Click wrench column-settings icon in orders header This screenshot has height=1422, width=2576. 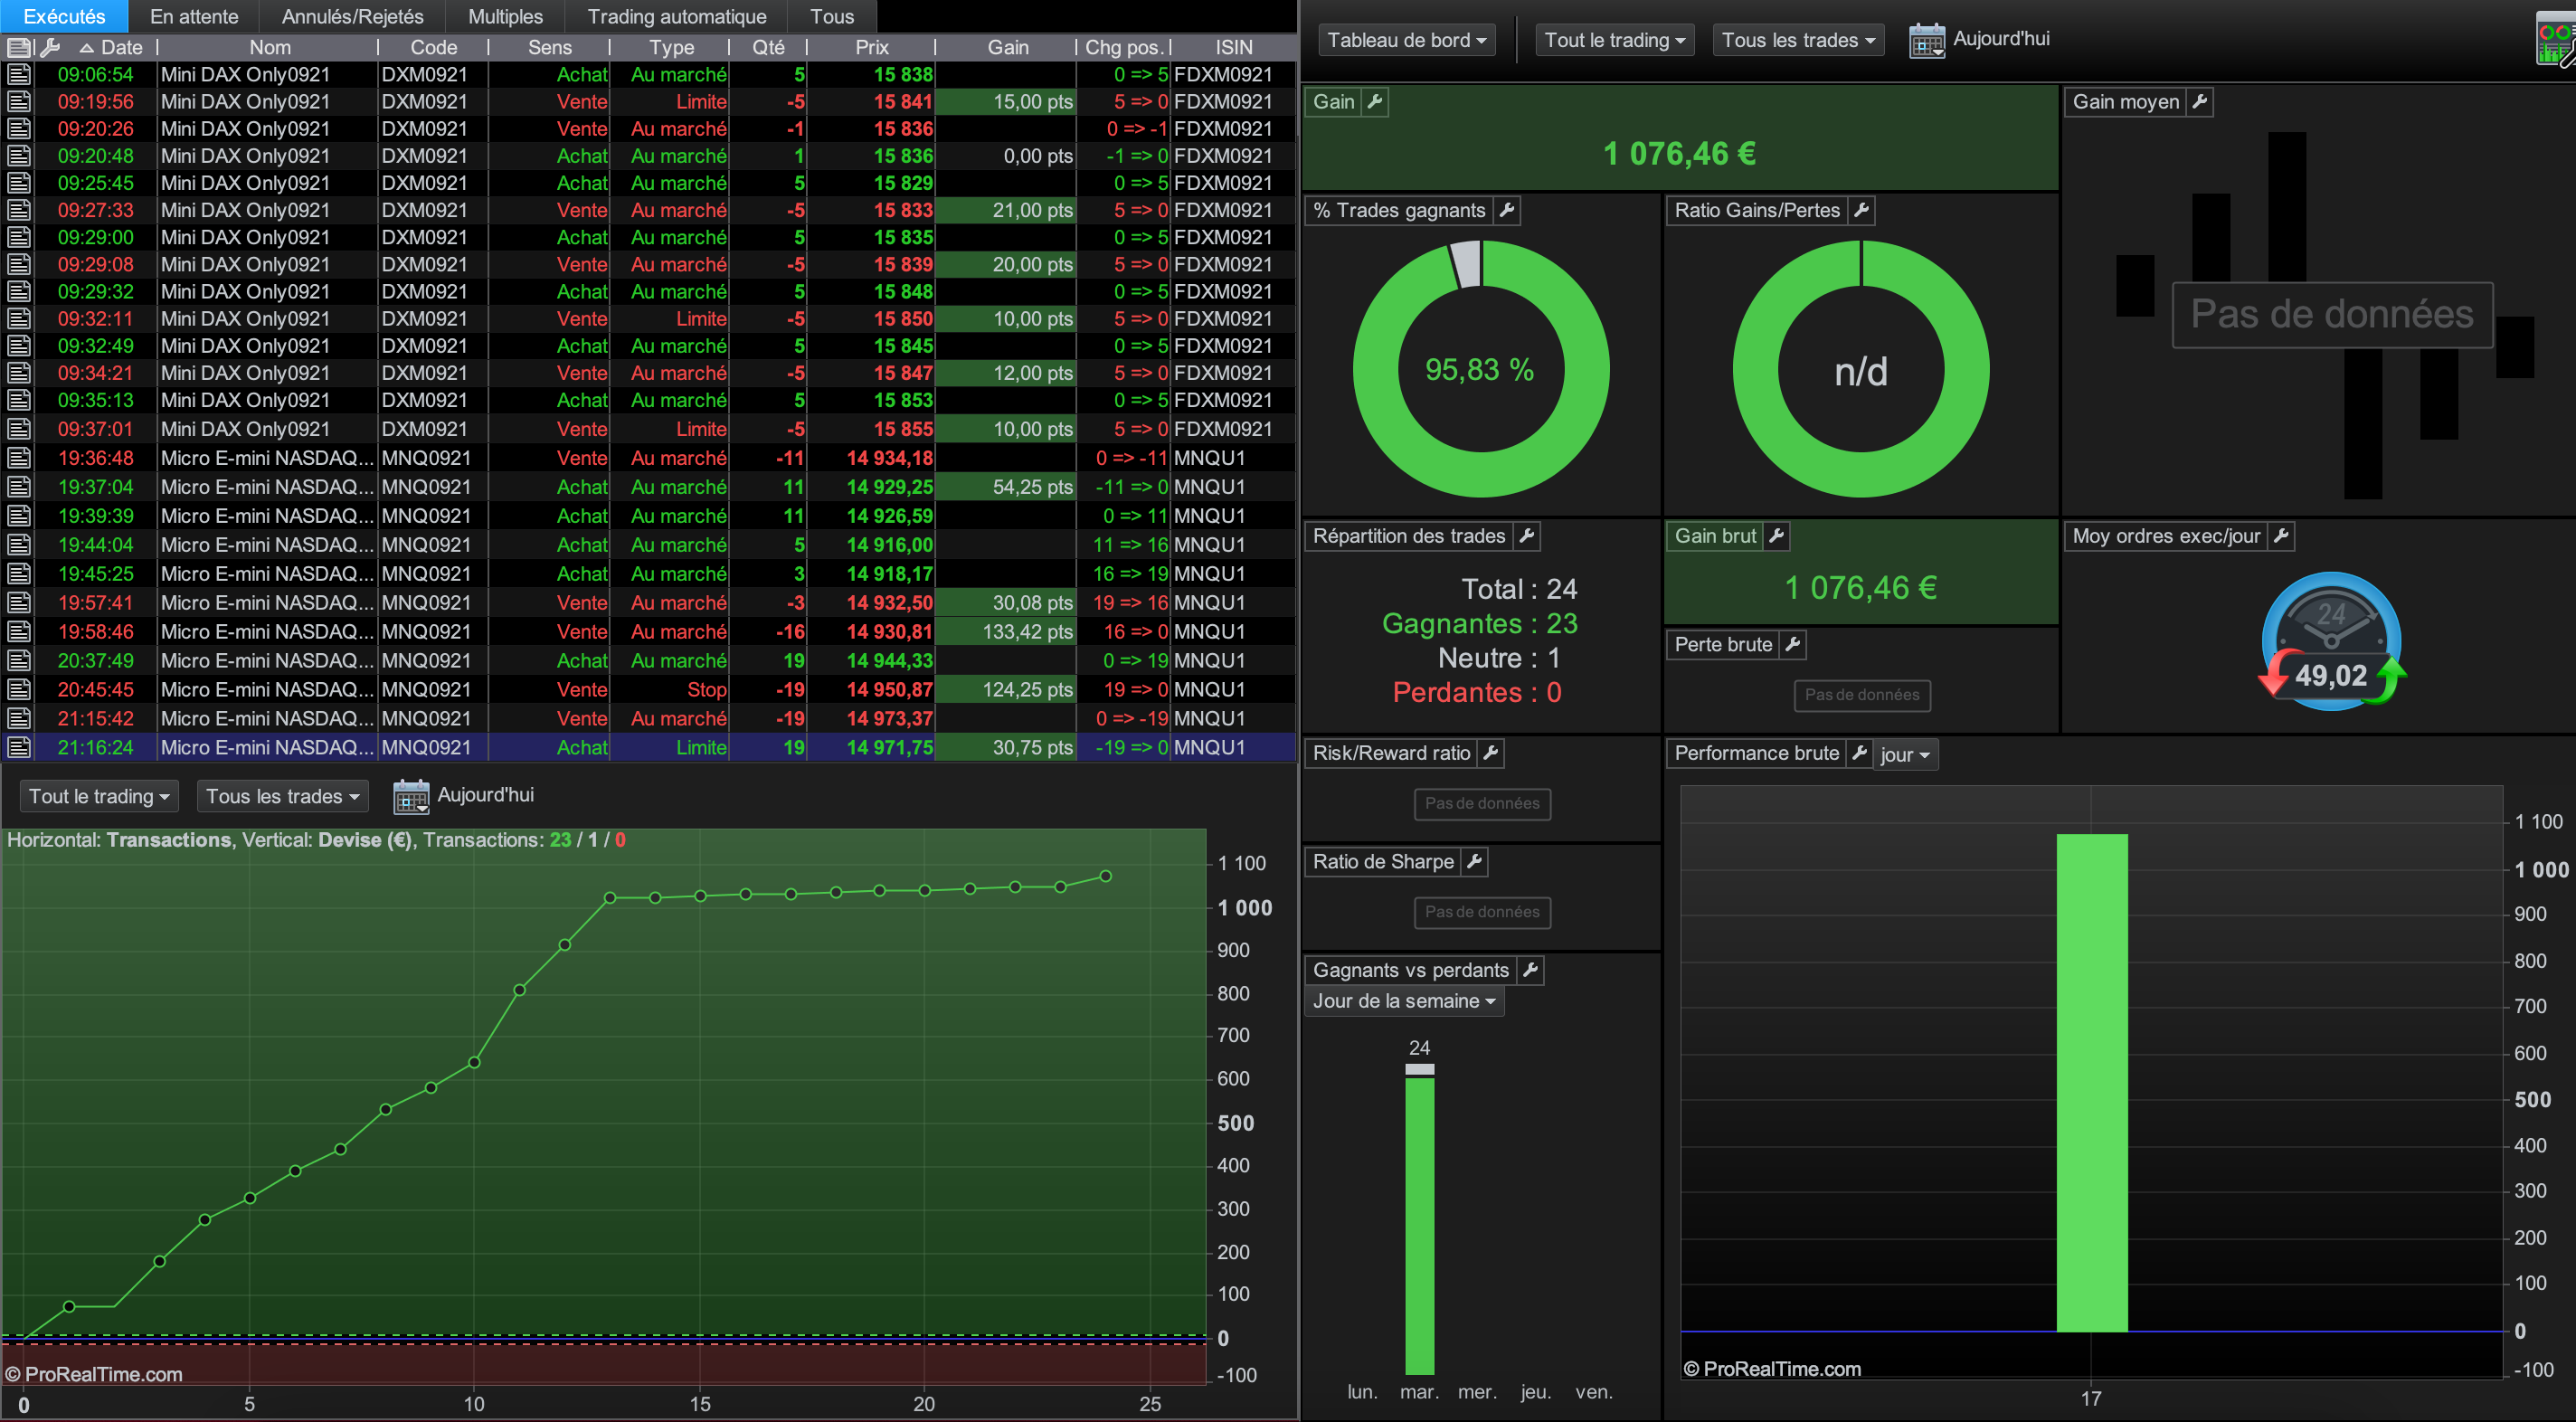pyautogui.click(x=50, y=47)
